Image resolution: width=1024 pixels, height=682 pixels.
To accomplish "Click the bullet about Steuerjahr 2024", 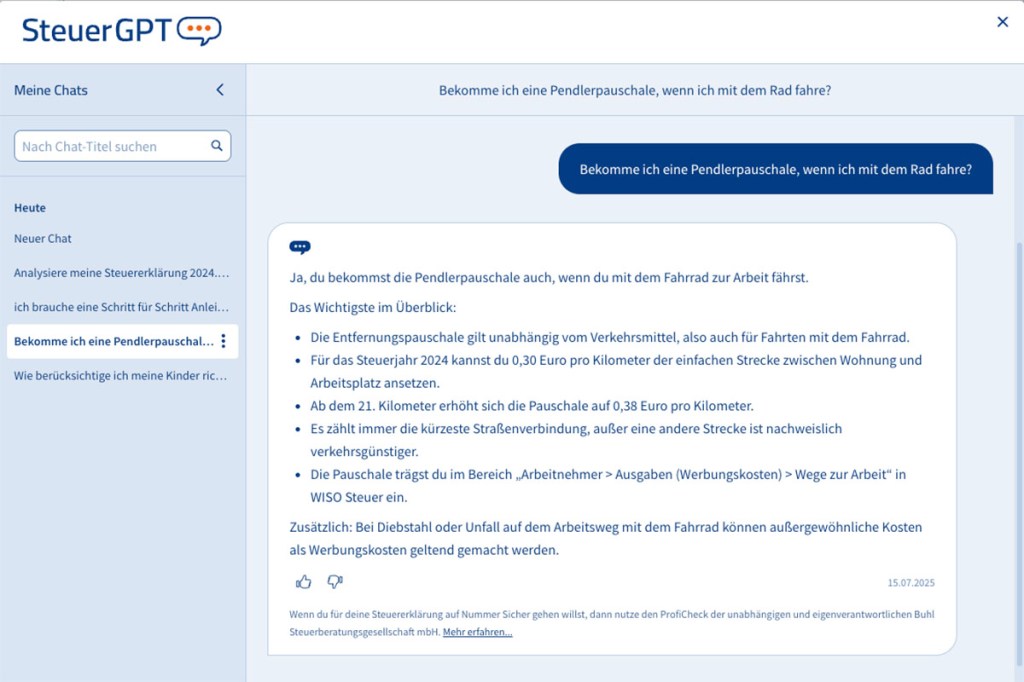I will (x=616, y=371).
